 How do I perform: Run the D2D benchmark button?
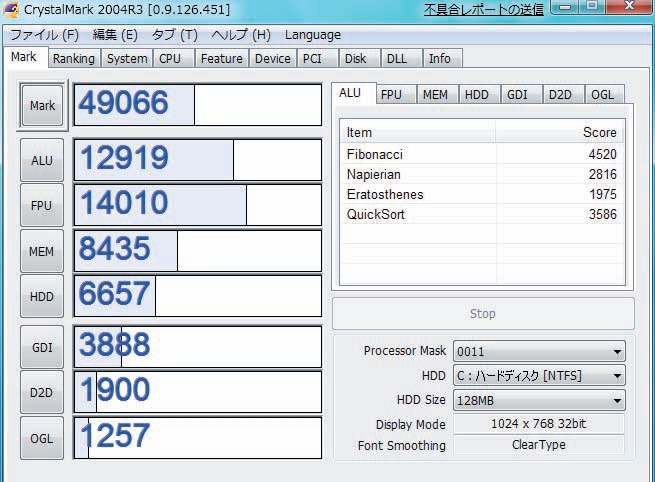tap(42, 393)
